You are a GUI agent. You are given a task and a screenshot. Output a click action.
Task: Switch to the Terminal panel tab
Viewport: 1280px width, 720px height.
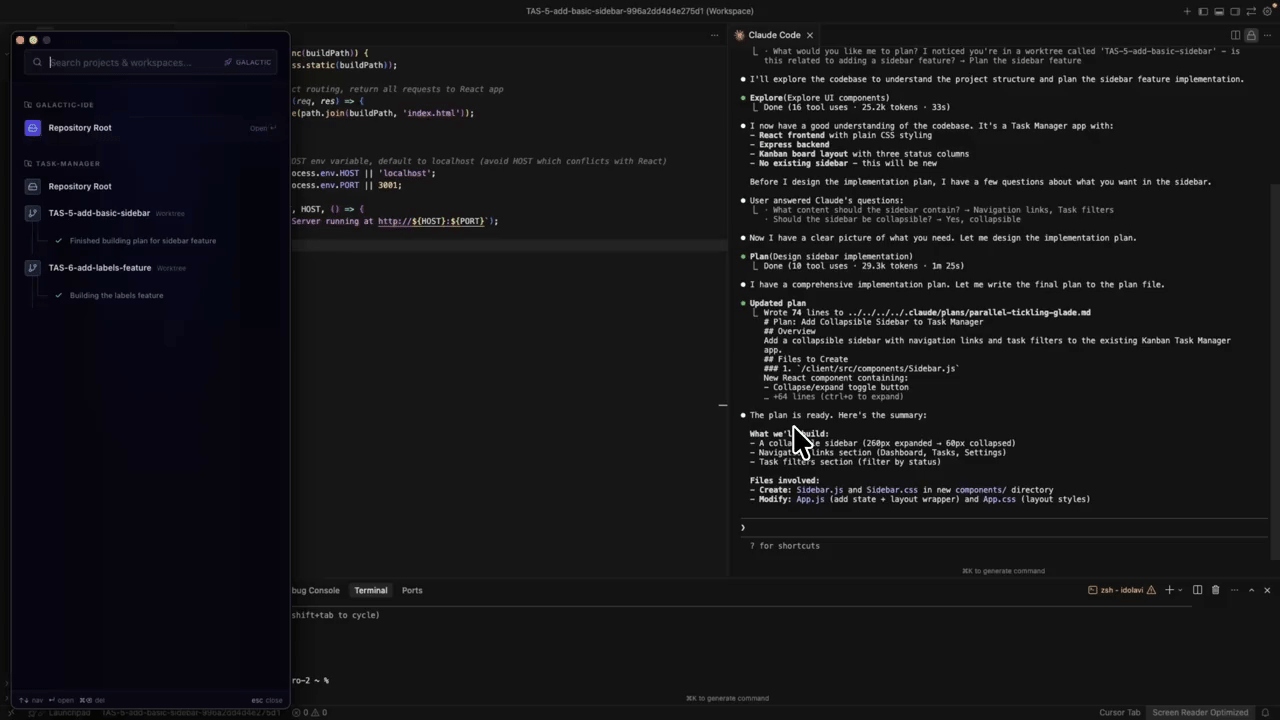click(x=370, y=590)
